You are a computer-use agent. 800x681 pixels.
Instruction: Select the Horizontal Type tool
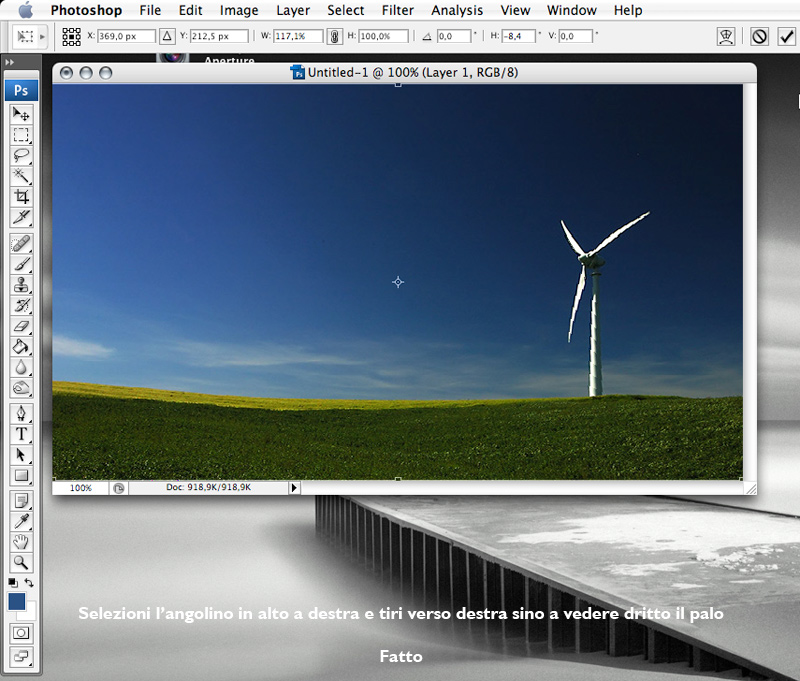click(21, 434)
